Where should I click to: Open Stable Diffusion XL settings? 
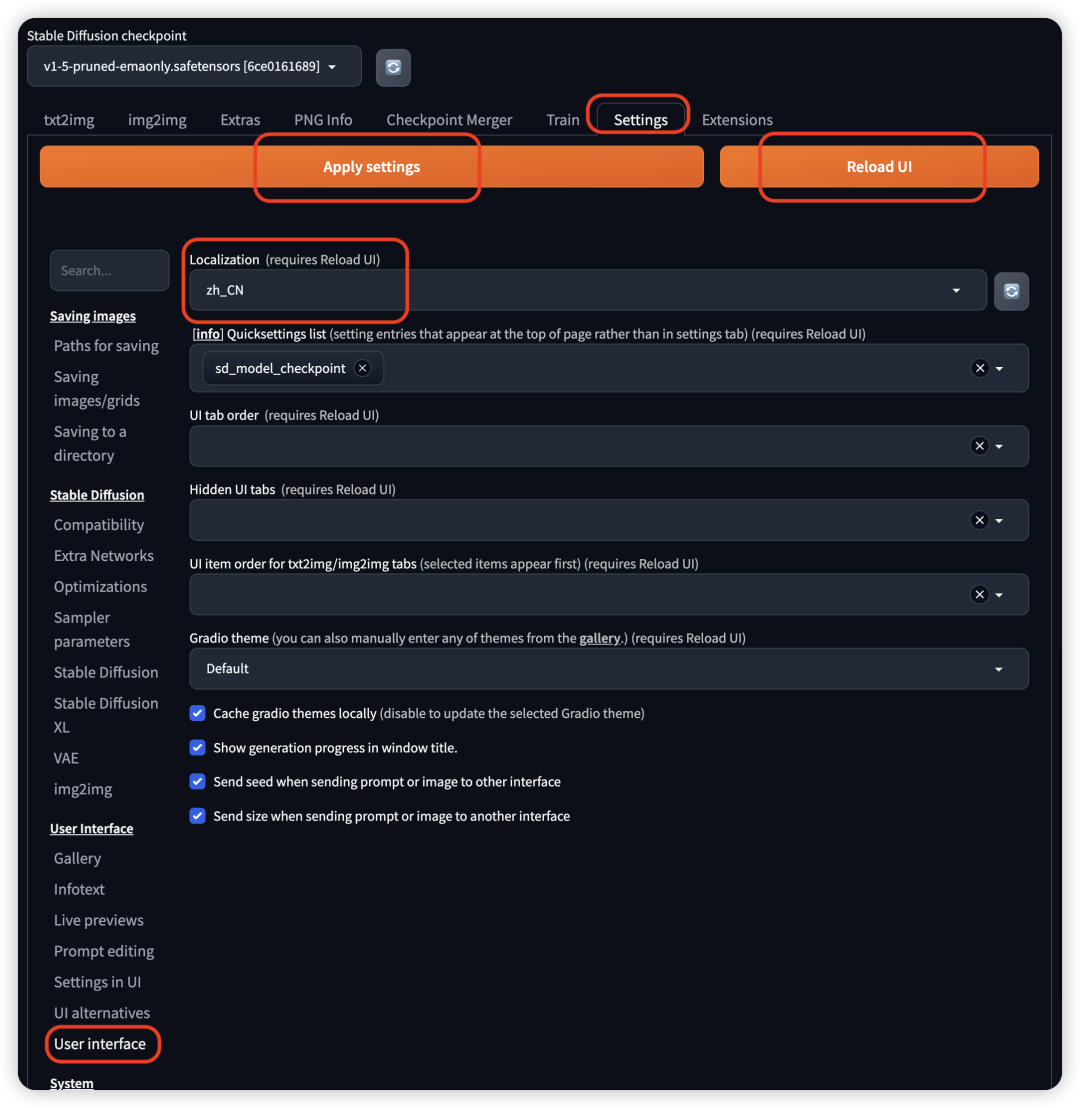[x=106, y=714]
